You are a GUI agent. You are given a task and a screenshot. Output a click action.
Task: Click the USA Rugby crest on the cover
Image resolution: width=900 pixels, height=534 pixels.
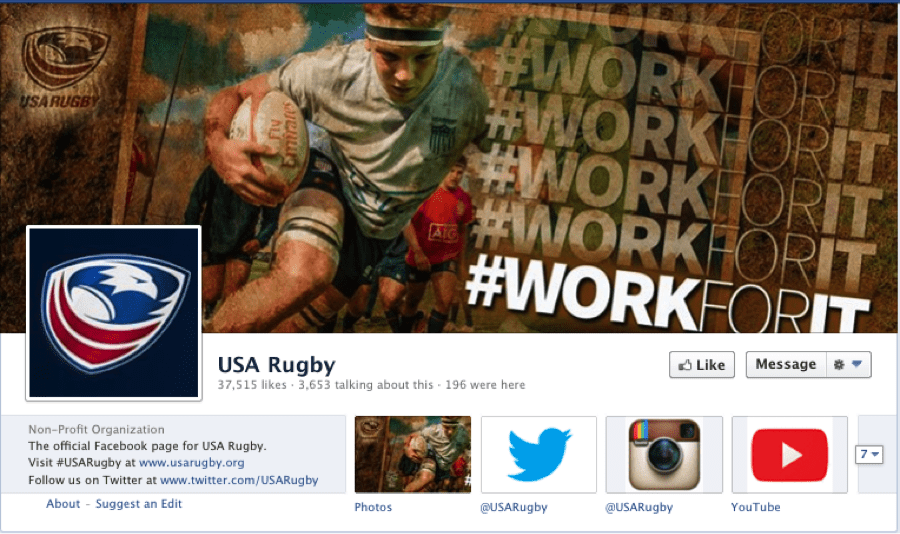63,66
